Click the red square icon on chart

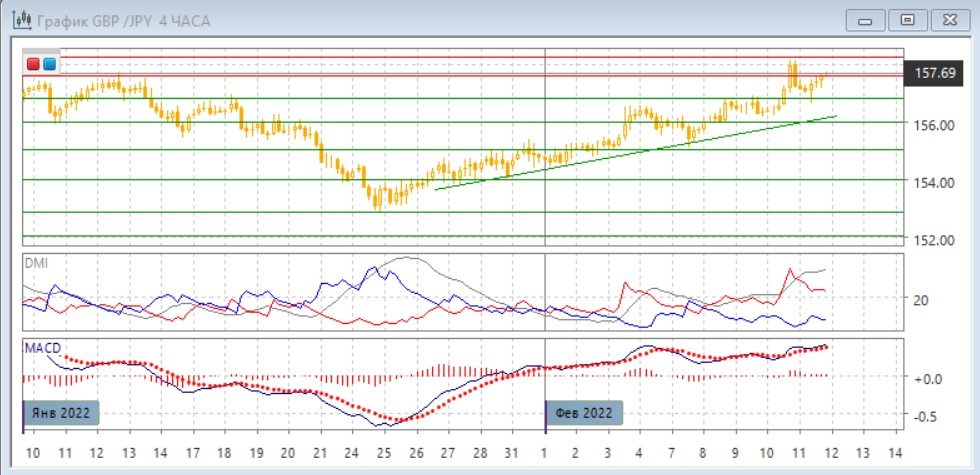coord(33,65)
